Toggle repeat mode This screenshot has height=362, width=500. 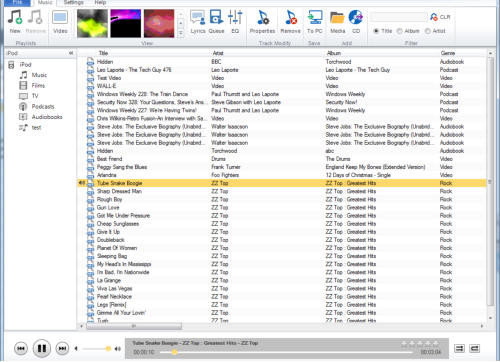474,349
